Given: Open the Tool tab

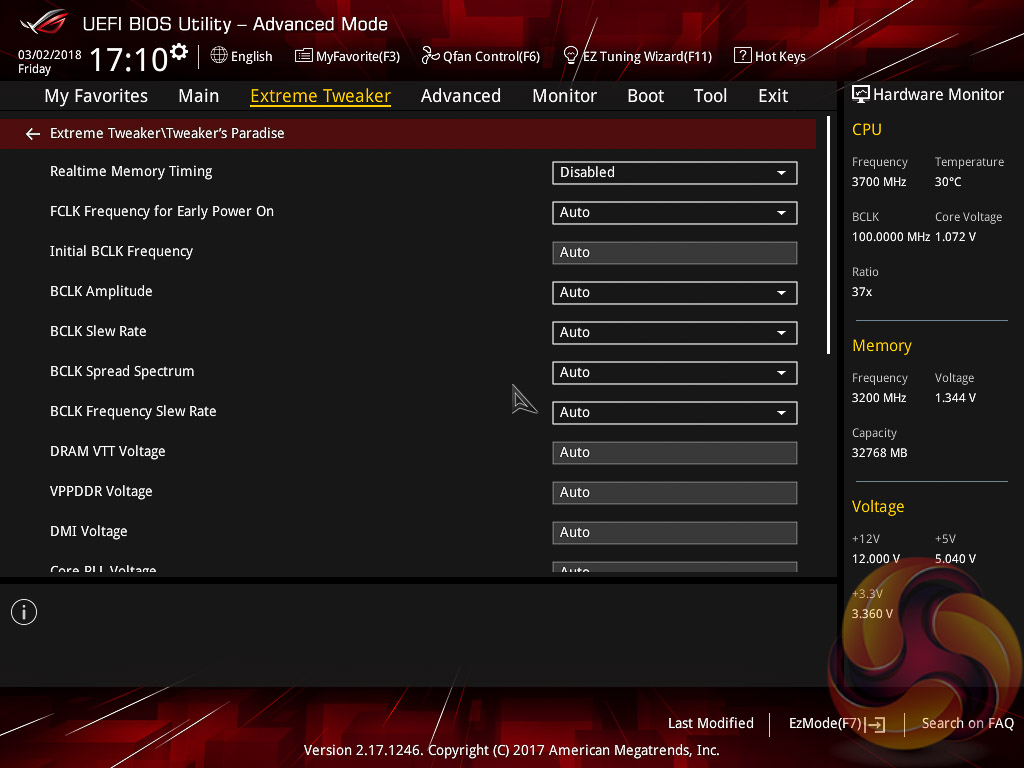Looking at the screenshot, I should [711, 96].
